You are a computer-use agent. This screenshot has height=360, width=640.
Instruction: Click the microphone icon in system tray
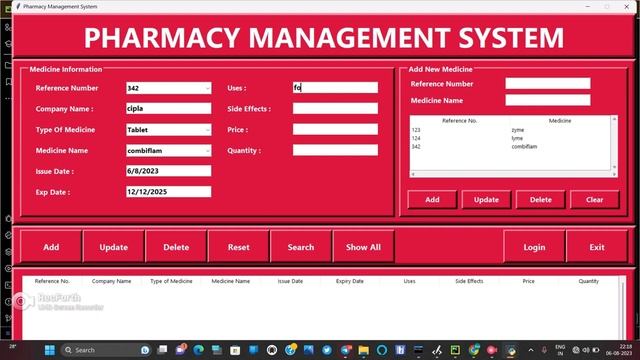[544, 350]
